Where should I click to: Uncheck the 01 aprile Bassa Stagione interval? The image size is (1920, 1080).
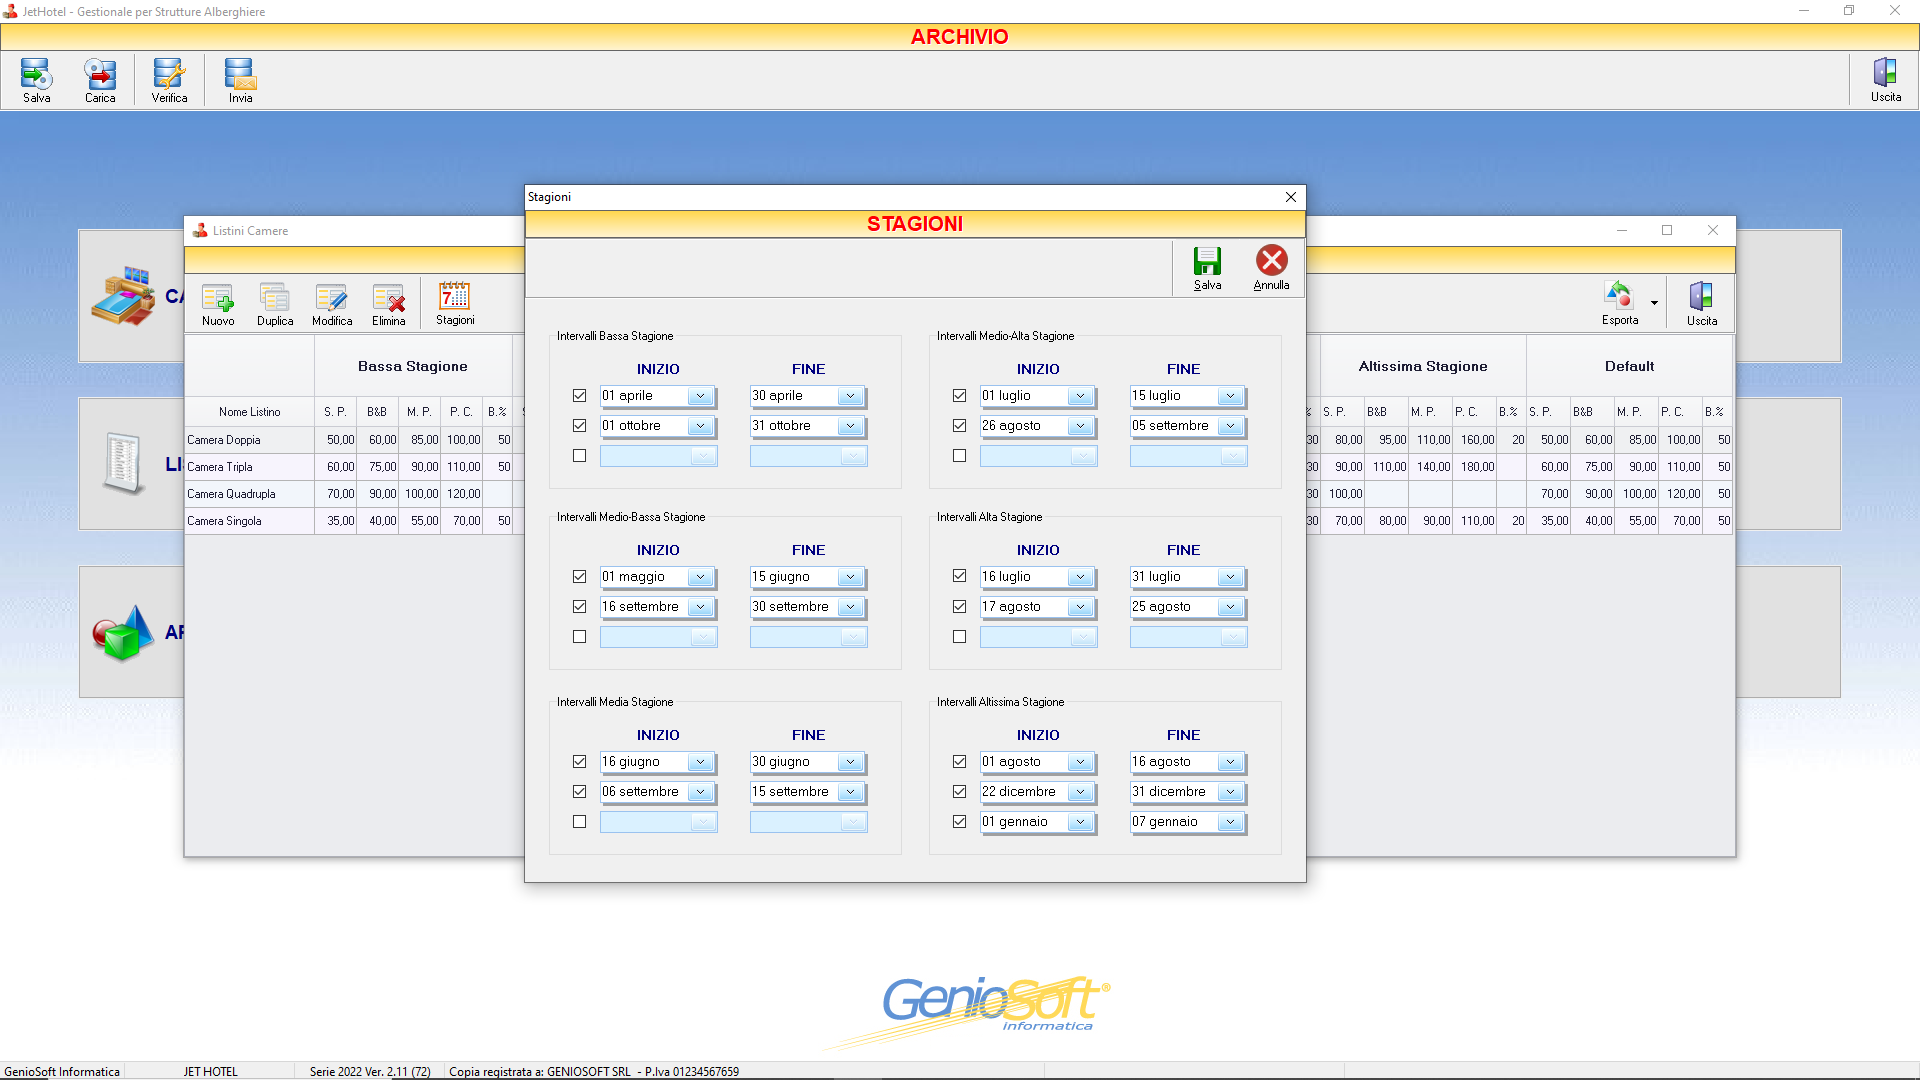click(x=579, y=396)
